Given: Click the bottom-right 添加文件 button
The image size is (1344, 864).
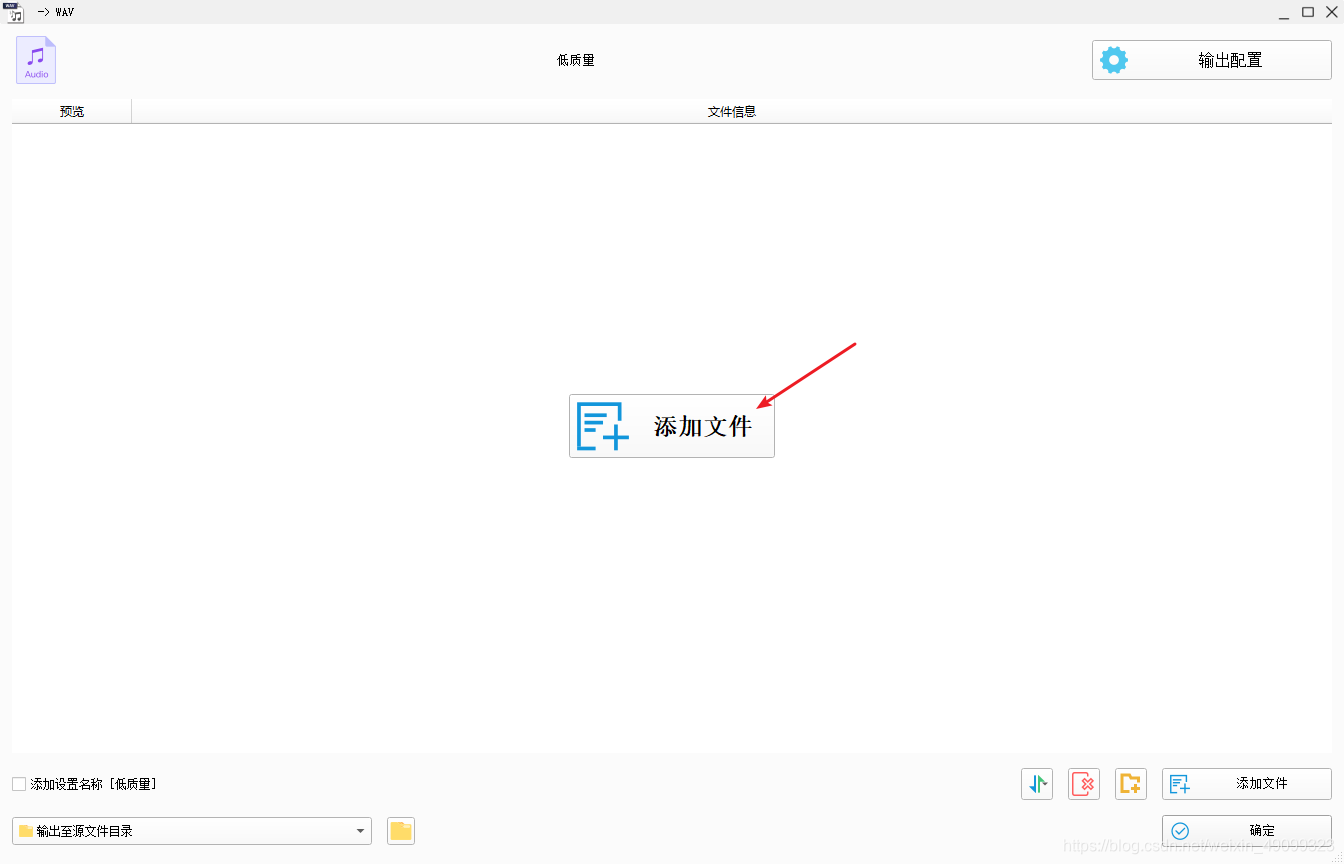Looking at the screenshot, I should (x=1246, y=784).
